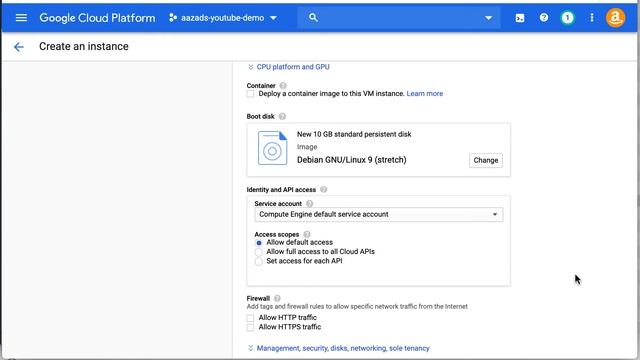Click the Access scopes help icon
The height and width of the screenshot is (360, 640).
(307, 234)
